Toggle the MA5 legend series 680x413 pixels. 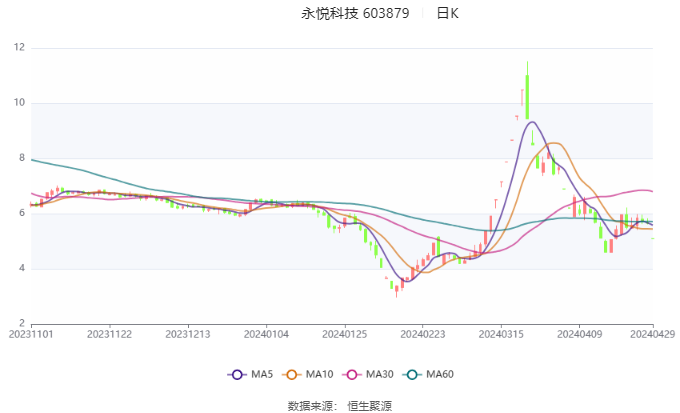coord(250,374)
